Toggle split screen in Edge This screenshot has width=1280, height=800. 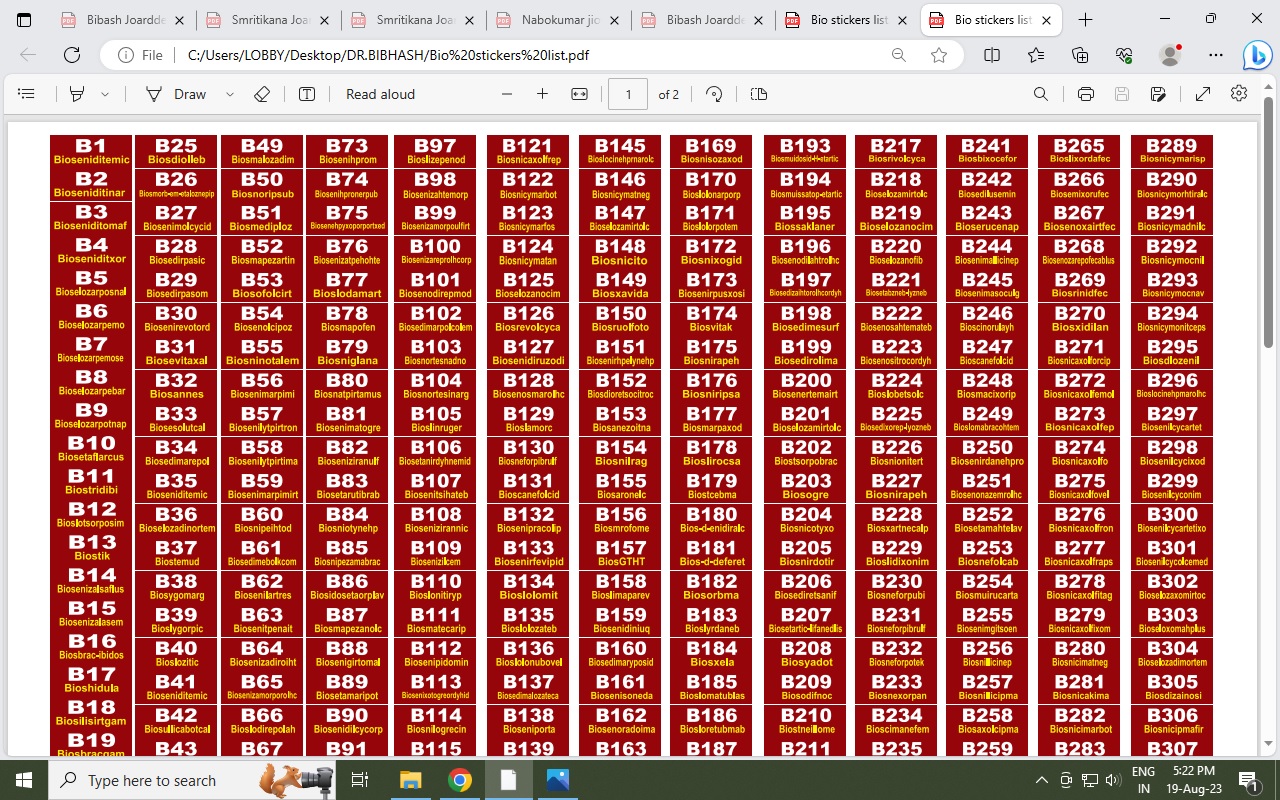click(x=992, y=56)
